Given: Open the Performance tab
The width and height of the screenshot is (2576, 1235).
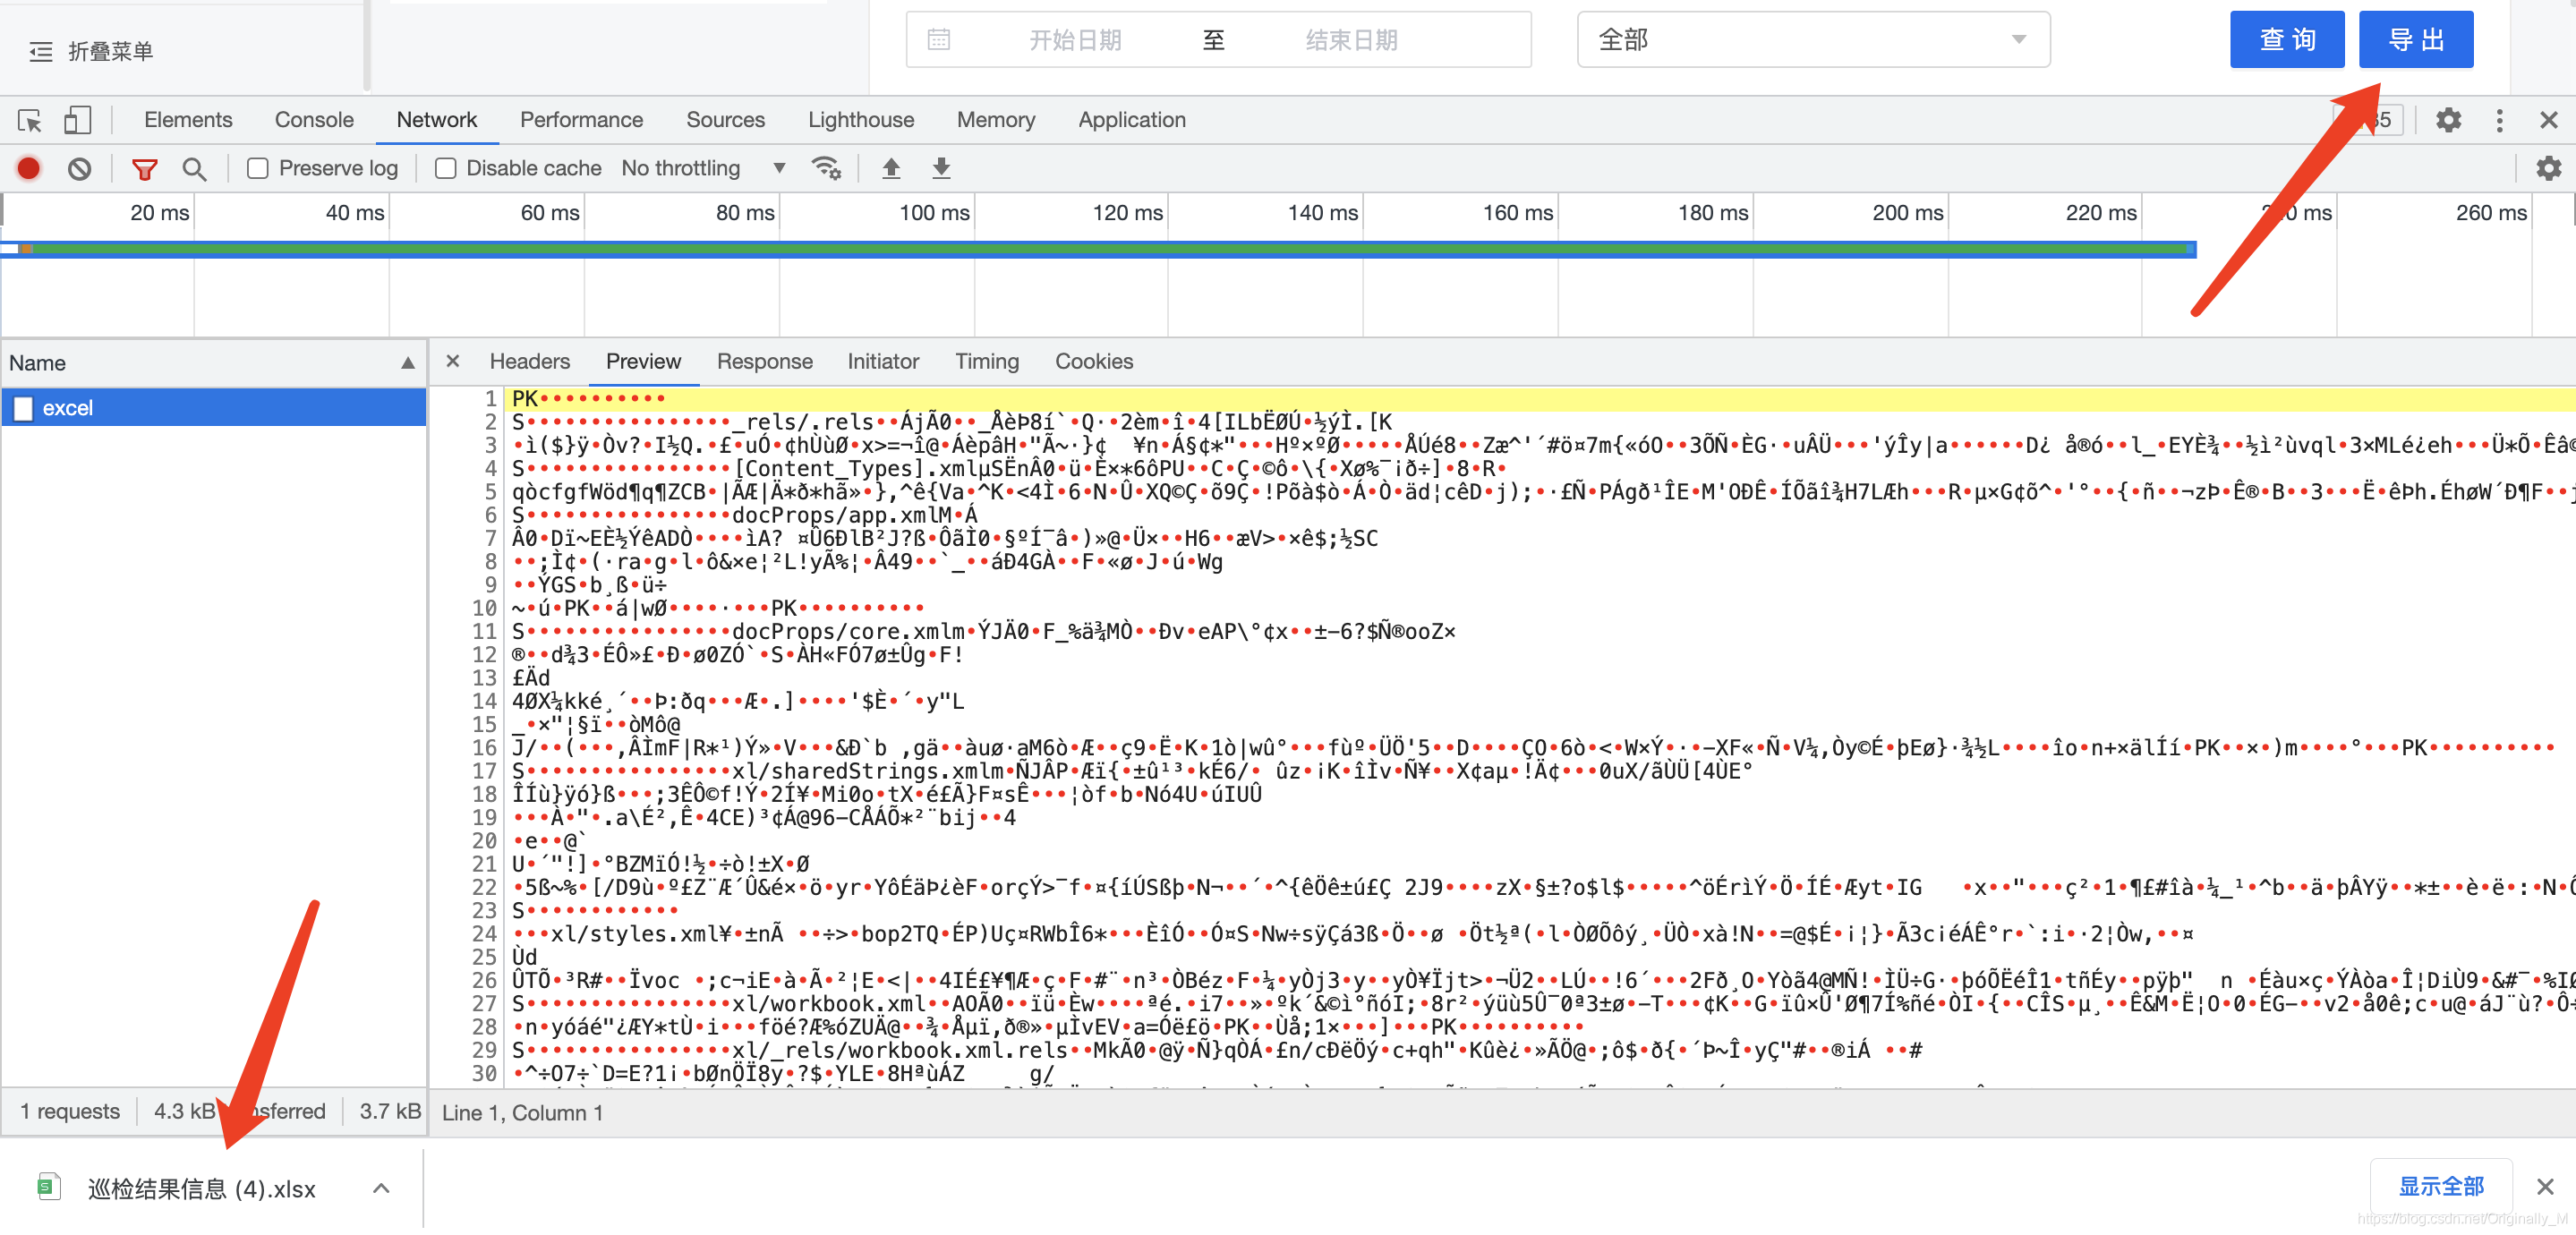Looking at the screenshot, I should (581, 120).
